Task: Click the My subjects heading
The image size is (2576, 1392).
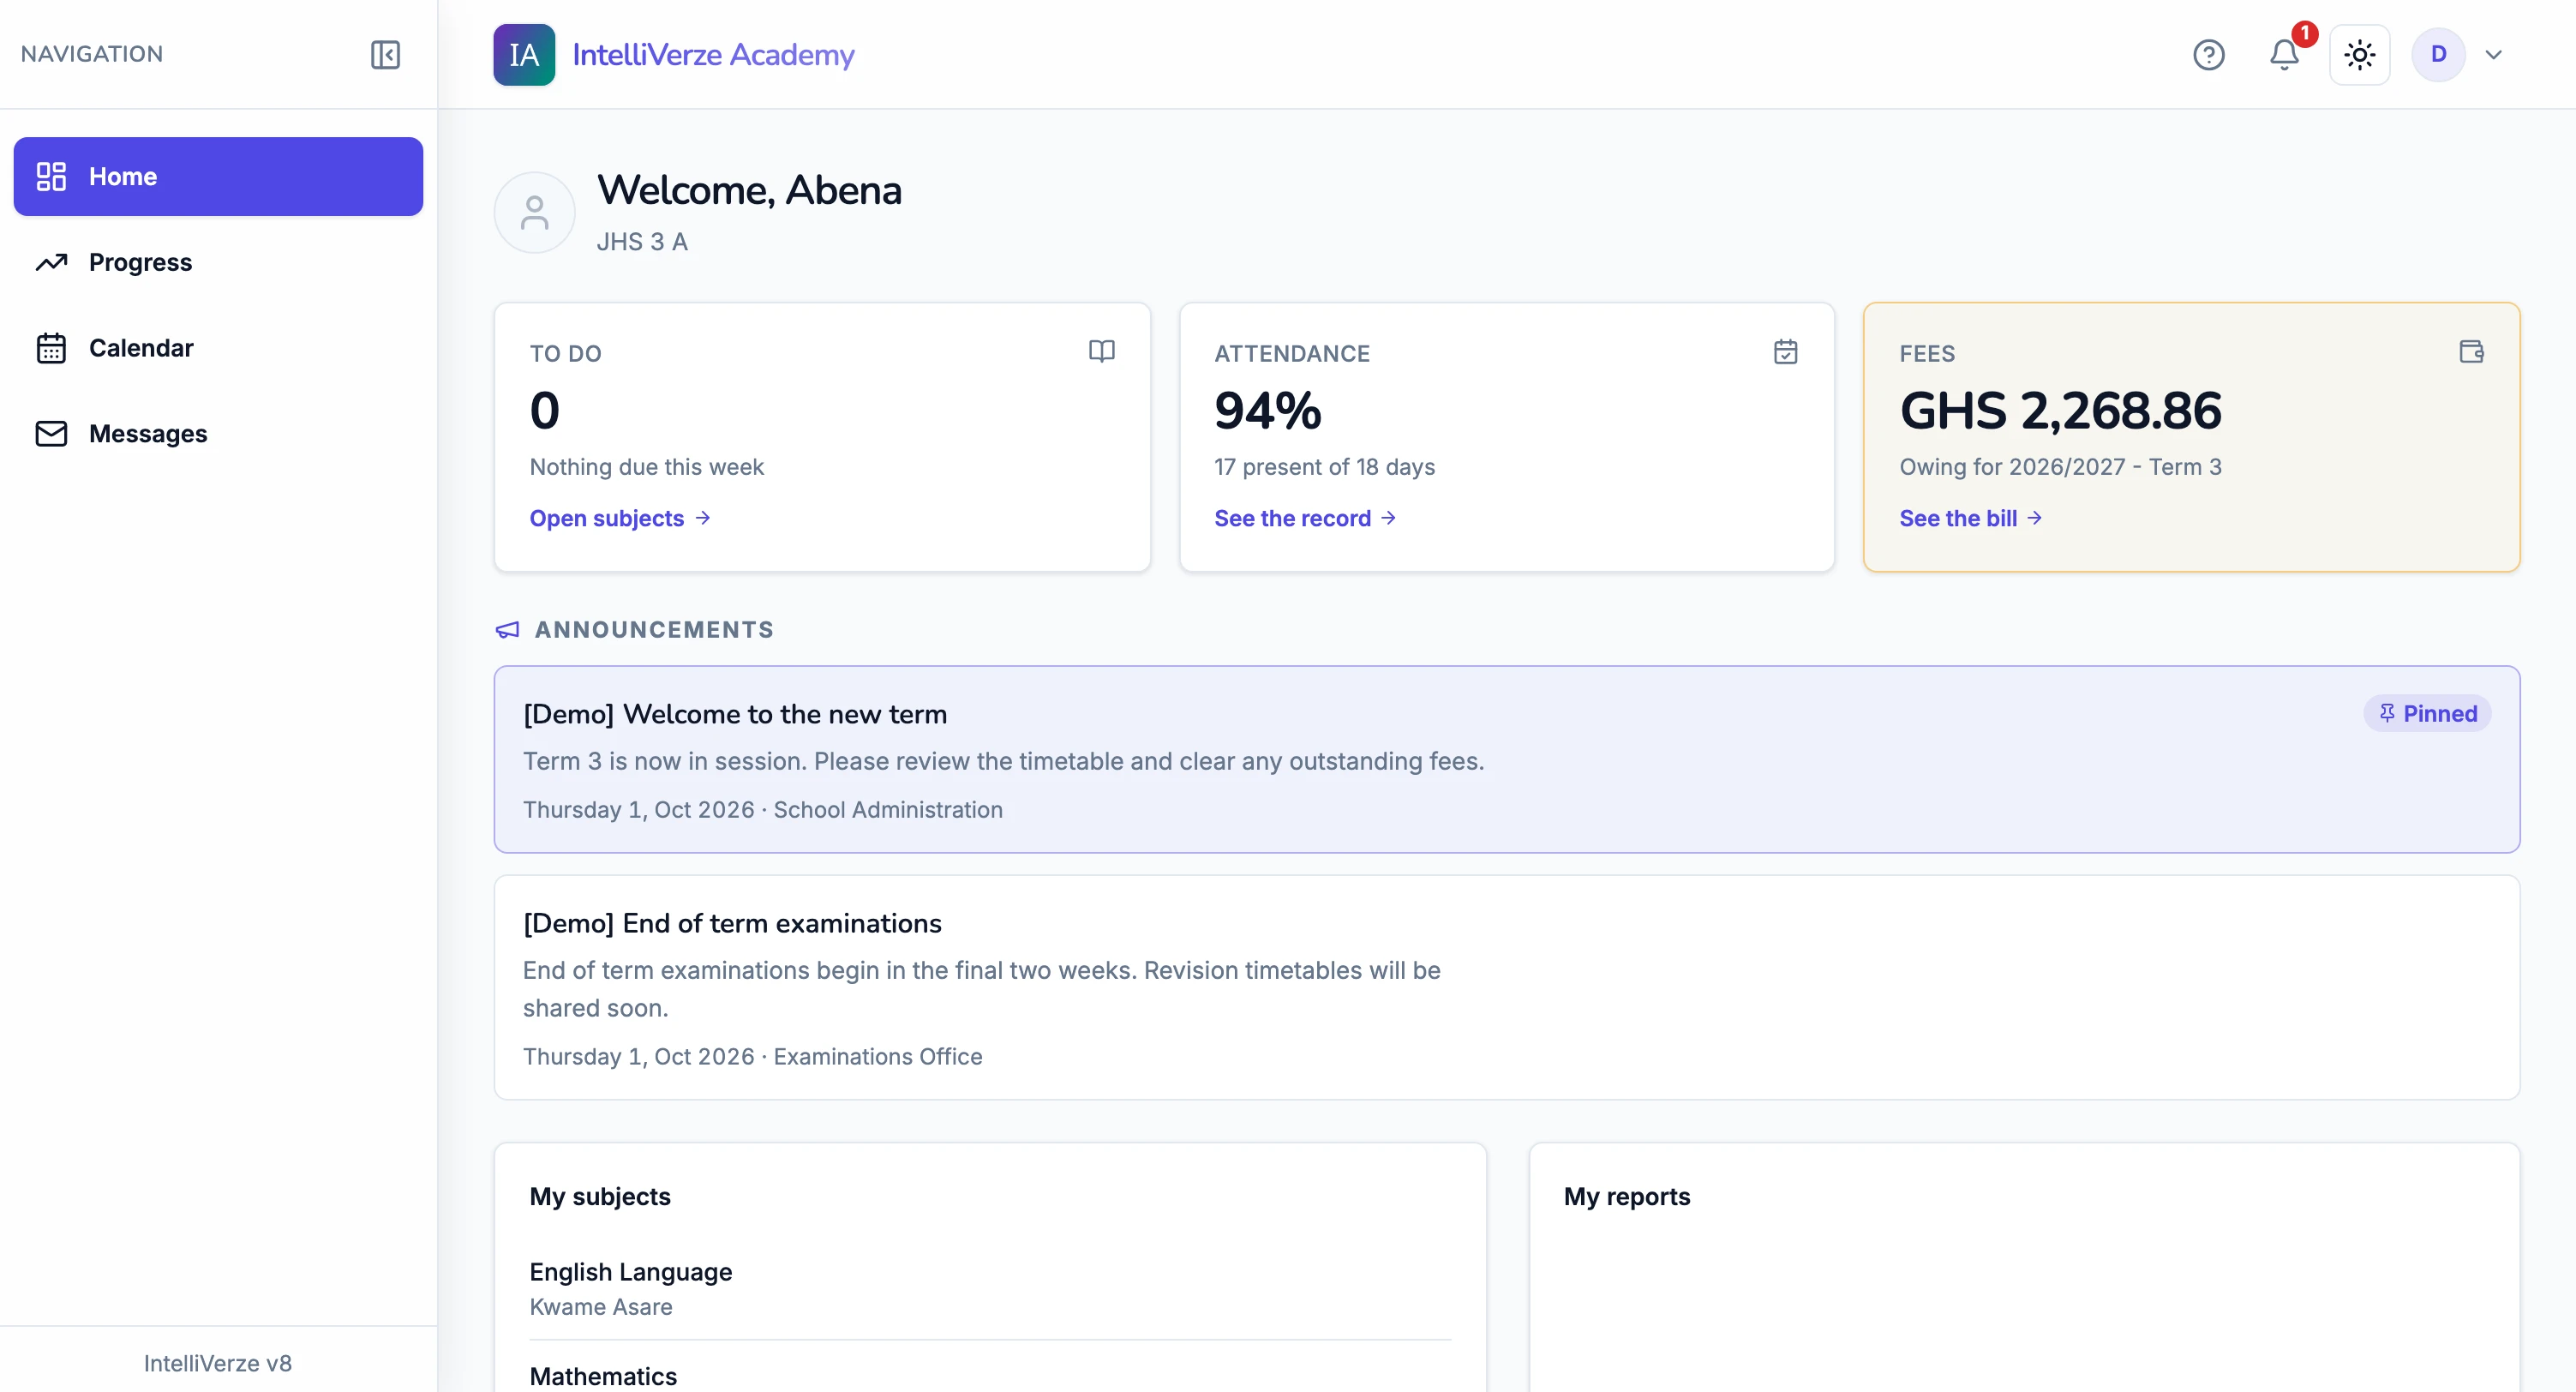Action: [600, 1196]
